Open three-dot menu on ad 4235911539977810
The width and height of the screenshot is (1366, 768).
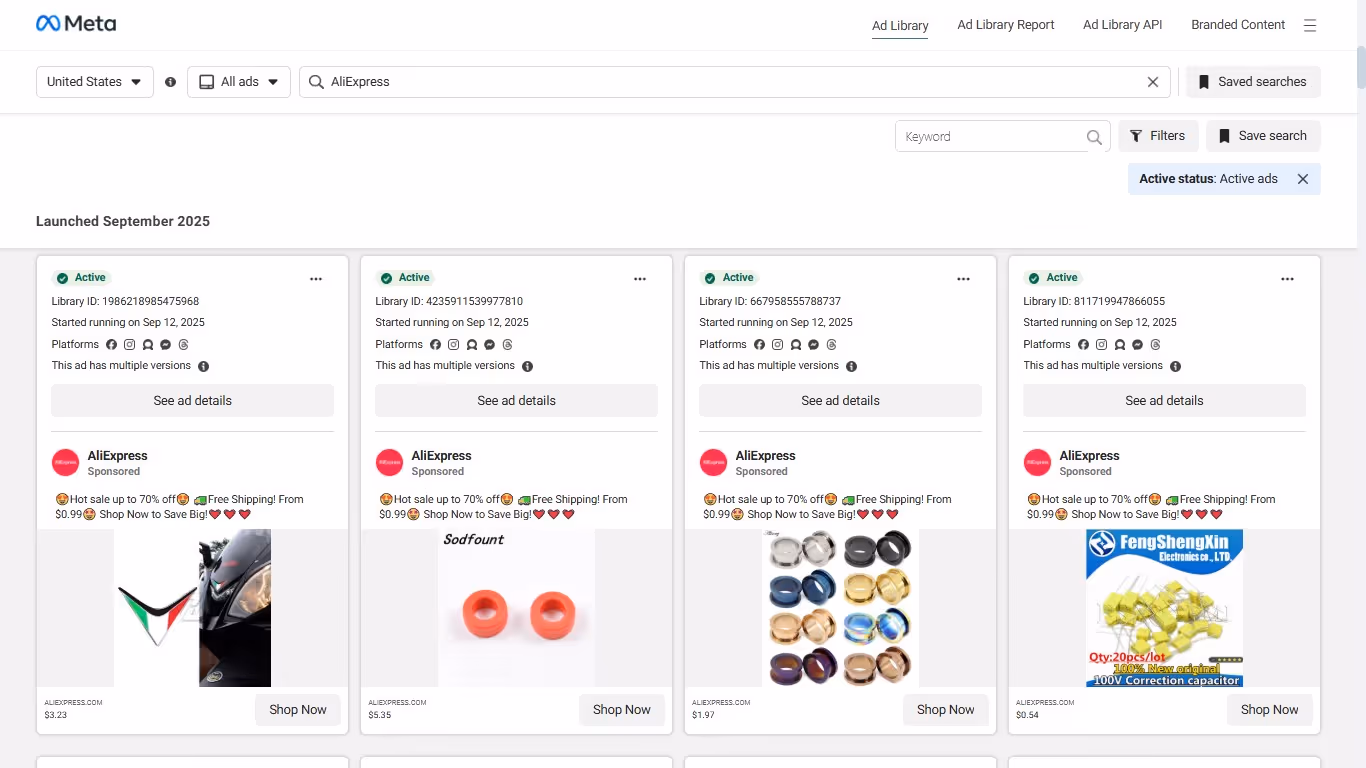tap(640, 279)
